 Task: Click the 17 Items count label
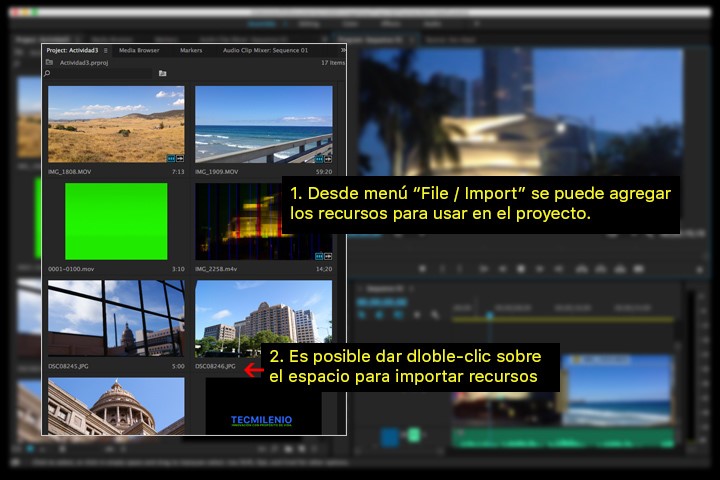tap(332, 63)
